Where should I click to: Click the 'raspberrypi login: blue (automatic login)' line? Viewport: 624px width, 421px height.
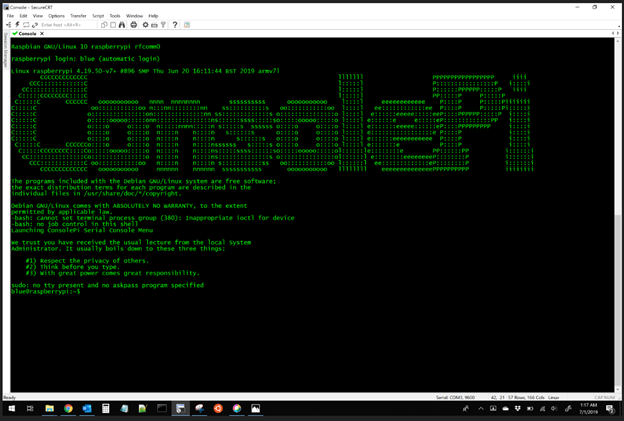[86, 59]
